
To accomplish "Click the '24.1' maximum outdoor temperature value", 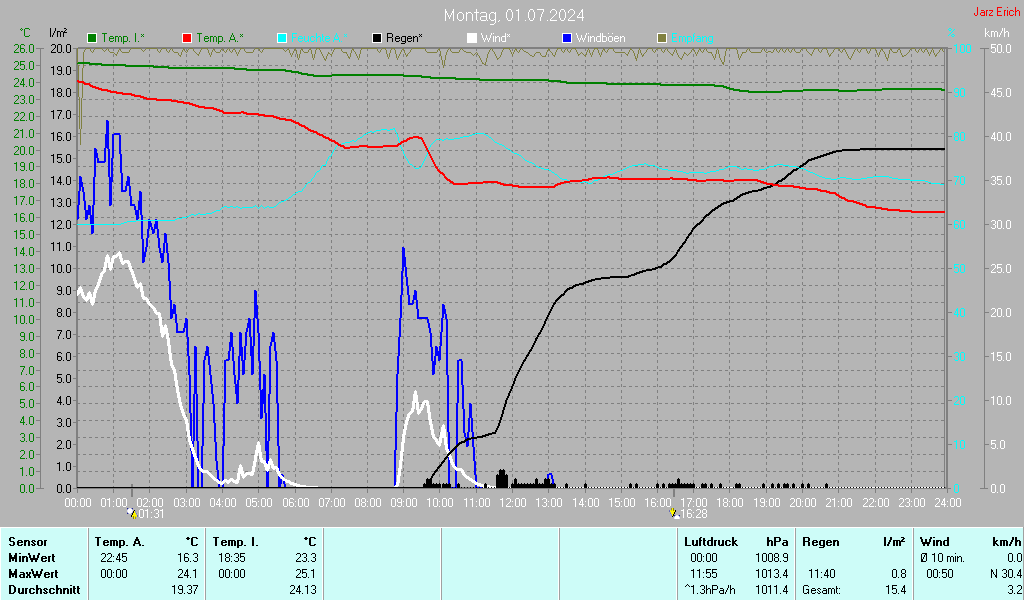I will 188,574.
